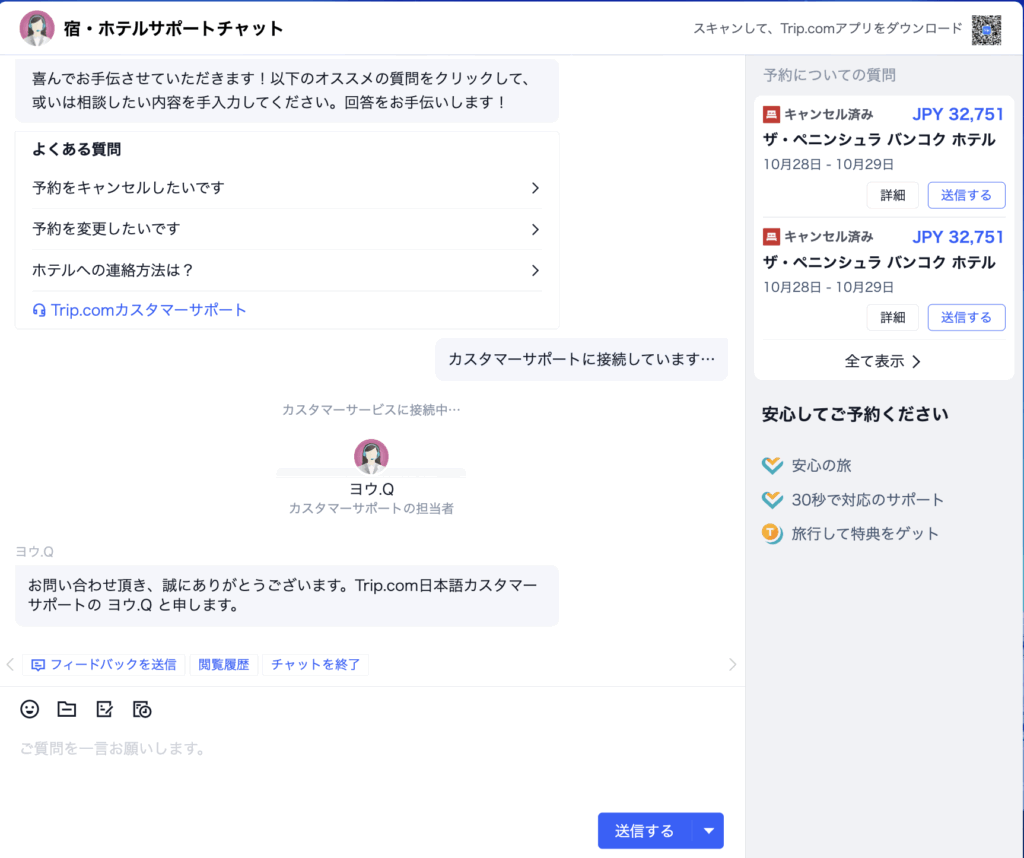Image resolution: width=1024 pixels, height=858 pixels.
Task: Click 詳細 on the first booking
Action: pos(892,195)
